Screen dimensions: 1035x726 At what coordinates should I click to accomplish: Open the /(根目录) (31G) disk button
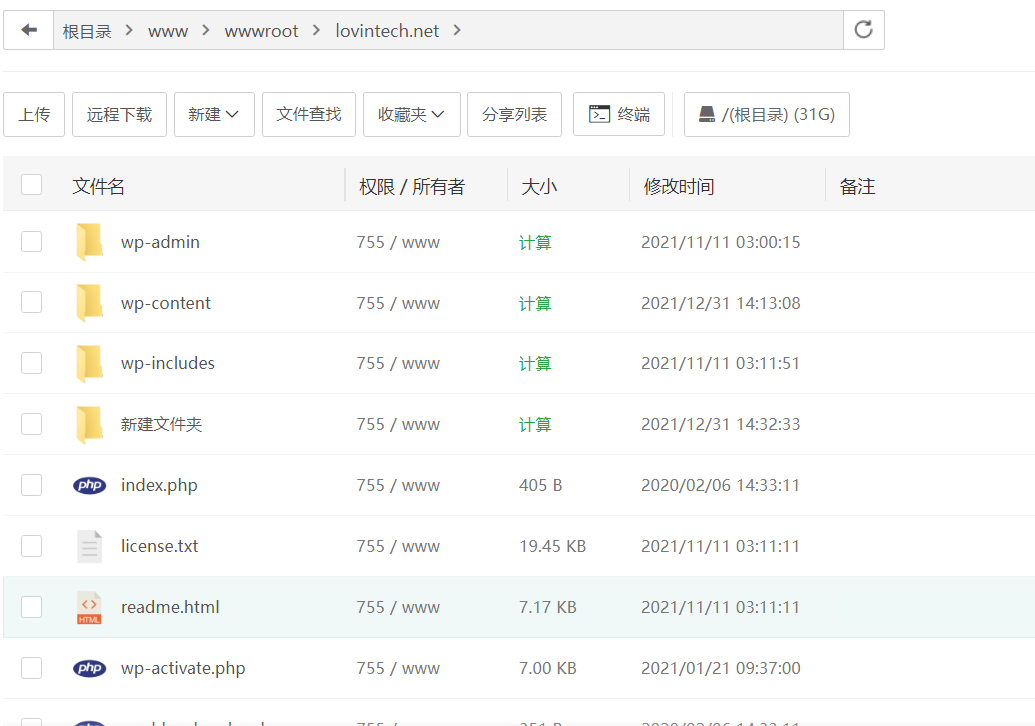pos(766,114)
